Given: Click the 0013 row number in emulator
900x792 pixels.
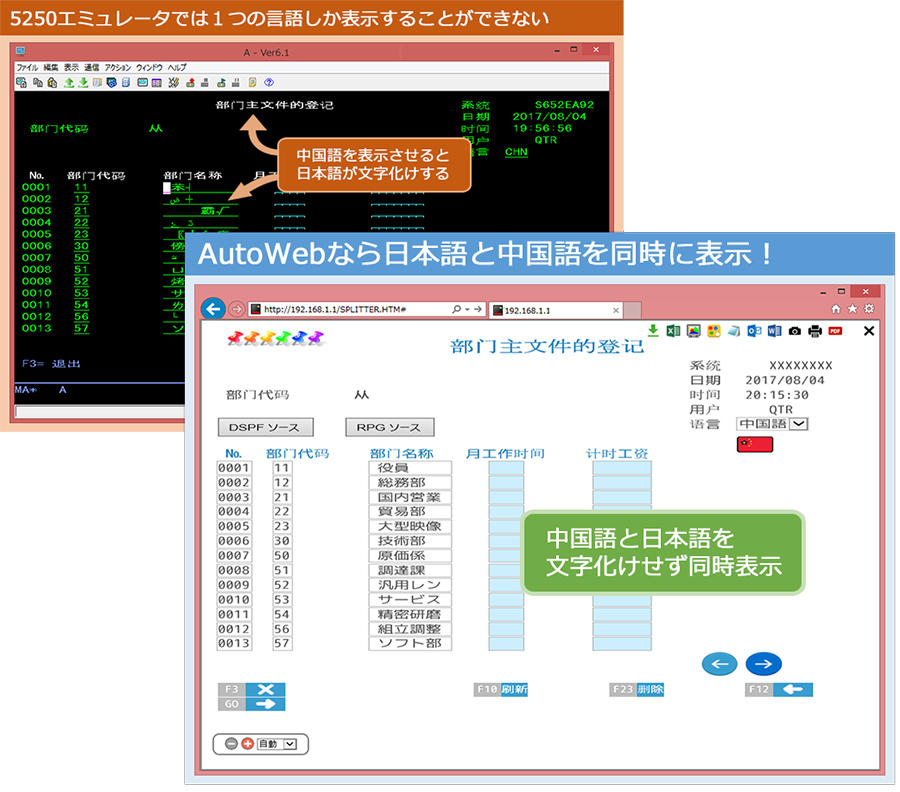Looking at the screenshot, I should click(x=36, y=328).
